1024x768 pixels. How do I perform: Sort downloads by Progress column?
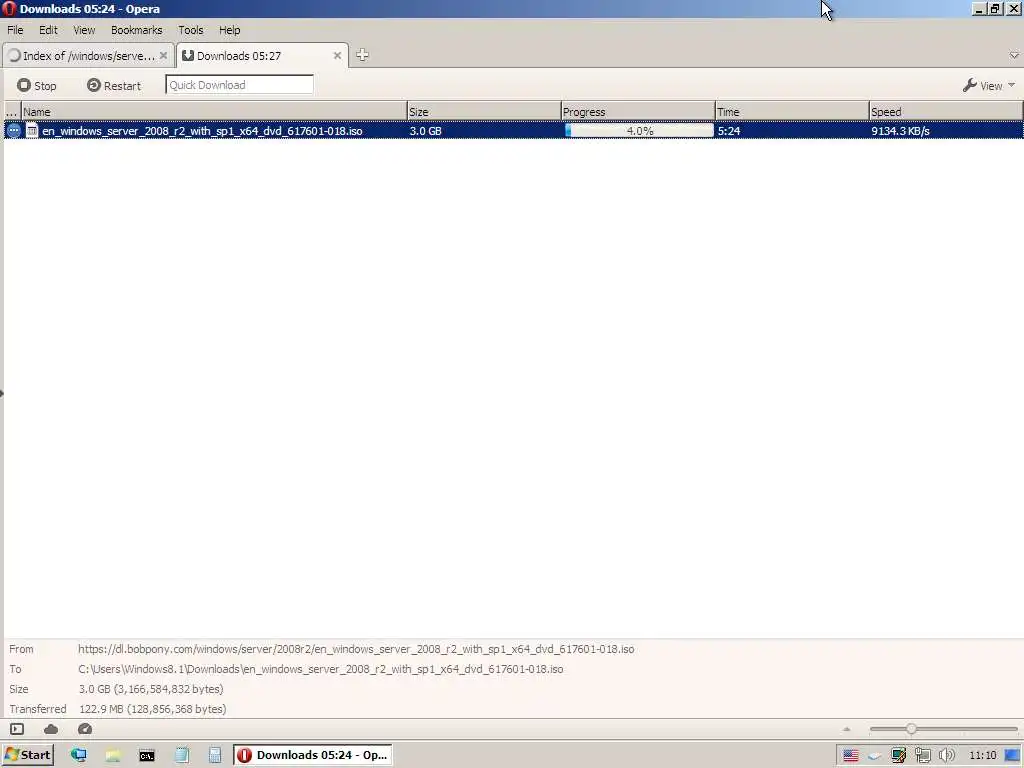(638, 112)
